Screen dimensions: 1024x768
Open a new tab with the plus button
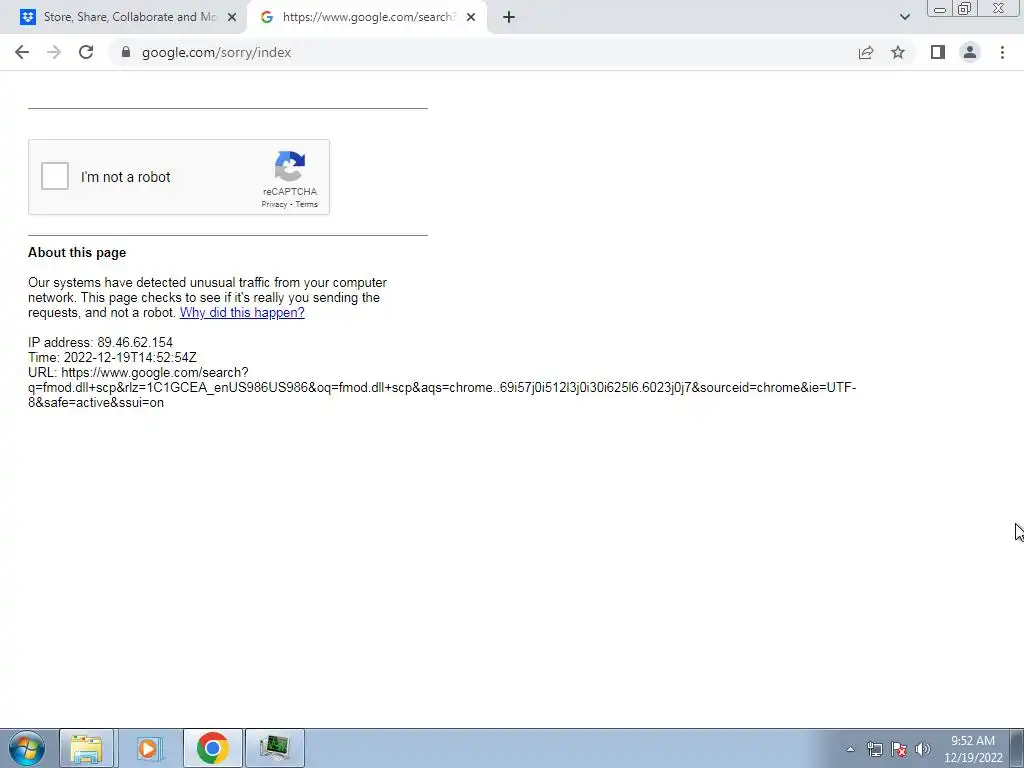pos(509,18)
